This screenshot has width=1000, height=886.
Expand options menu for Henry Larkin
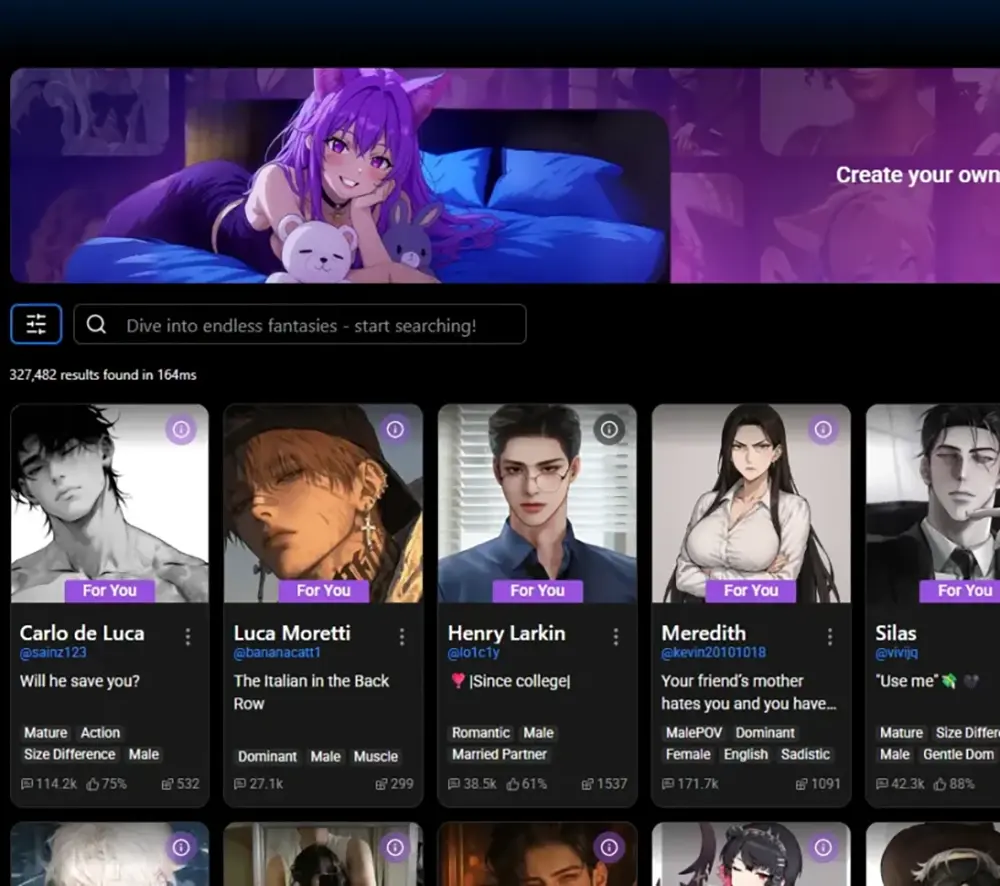[x=615, y=637]
